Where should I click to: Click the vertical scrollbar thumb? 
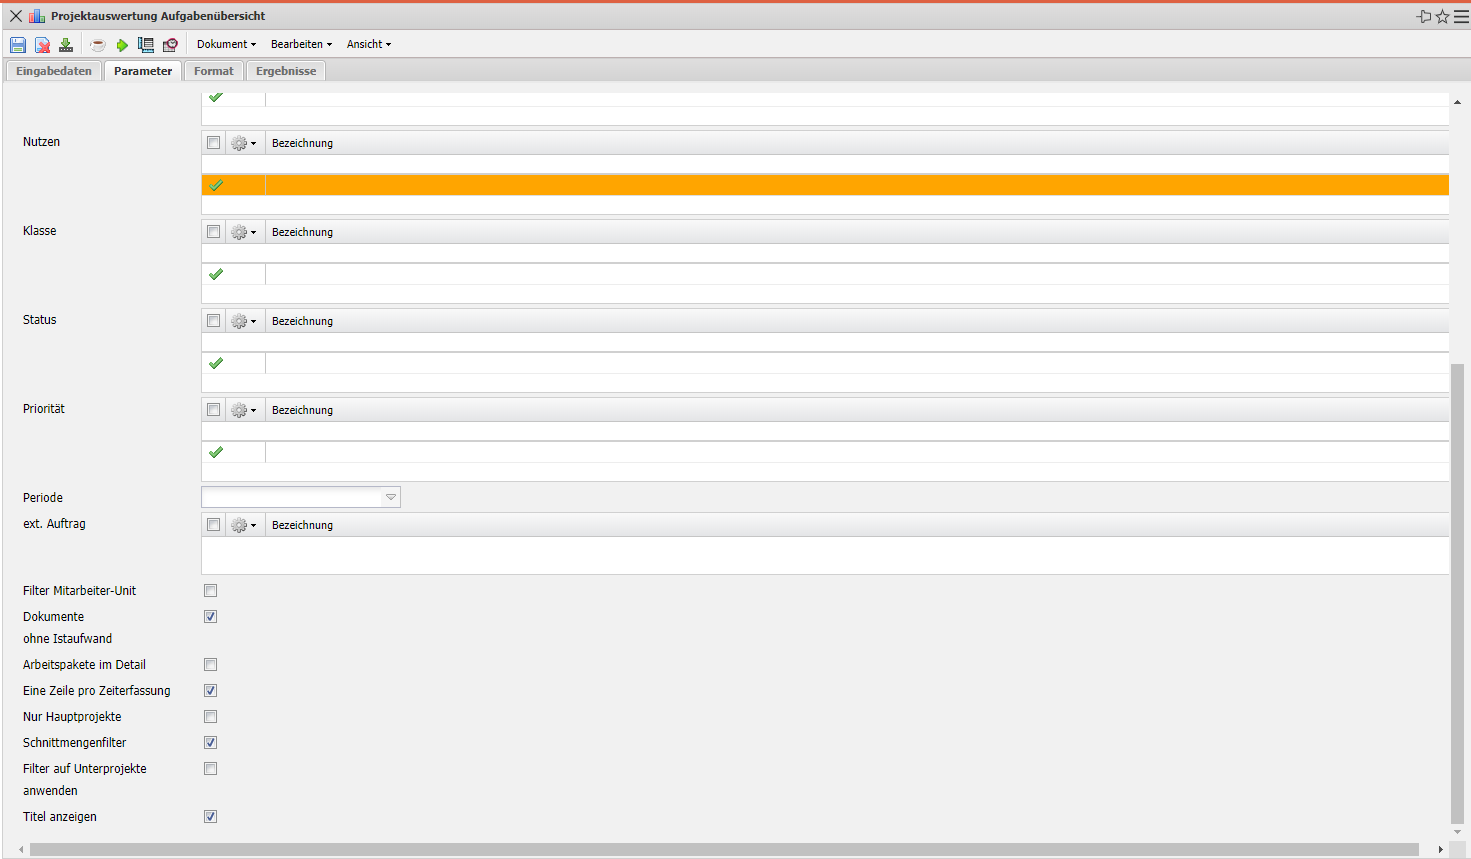[1457, 593]
